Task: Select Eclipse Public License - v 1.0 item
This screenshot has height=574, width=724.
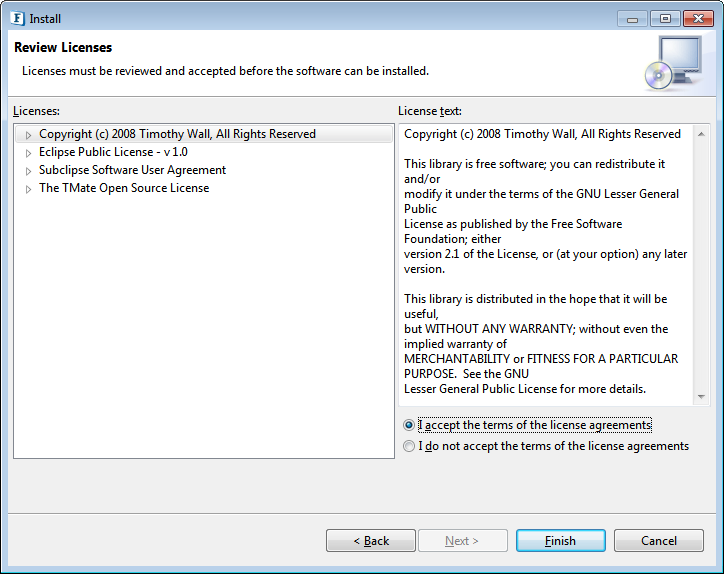Action: click(113, 152)
